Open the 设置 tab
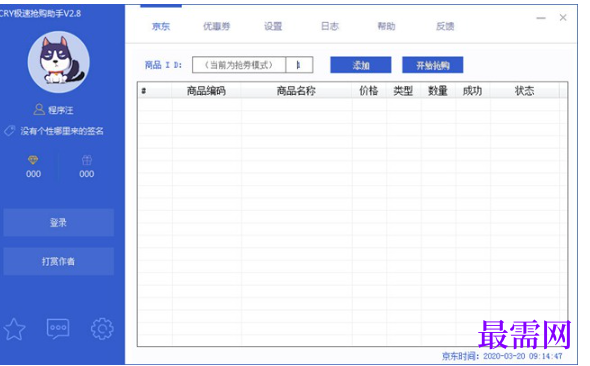 pos(273,26)
